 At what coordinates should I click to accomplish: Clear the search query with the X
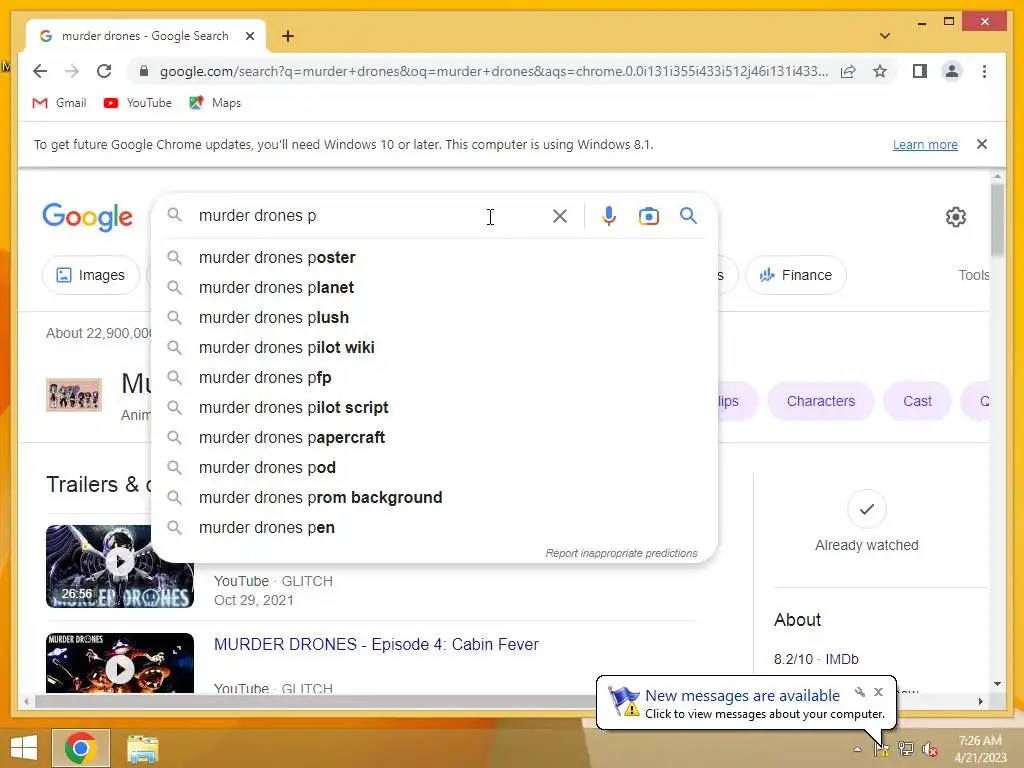tap(560, 216)
